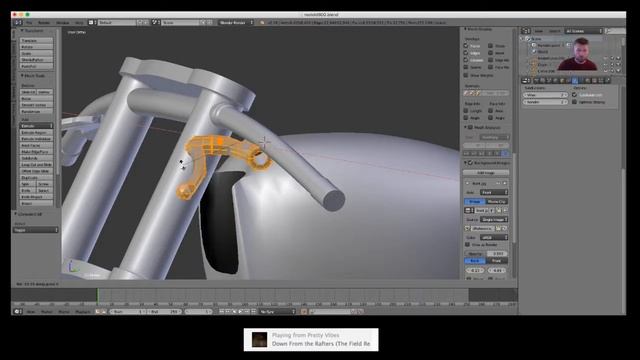Toggle the Edges overlay checkbox

click(x=466, y=53)
